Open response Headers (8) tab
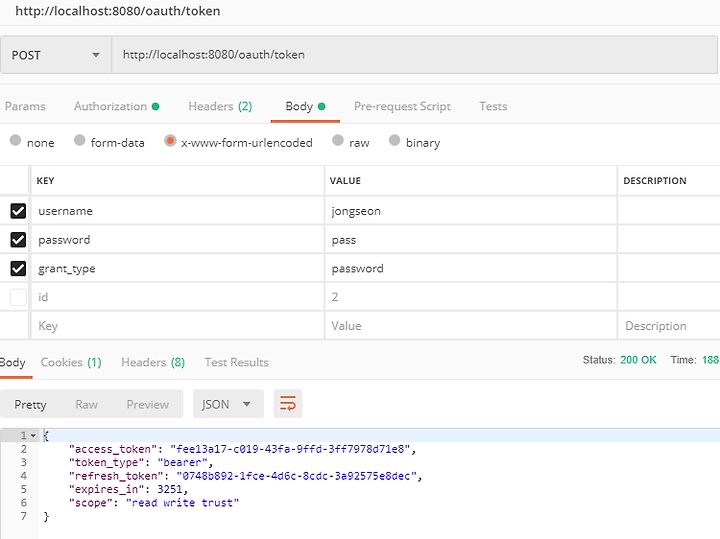Viewport: 720px width, 539px height. [153, 362]
